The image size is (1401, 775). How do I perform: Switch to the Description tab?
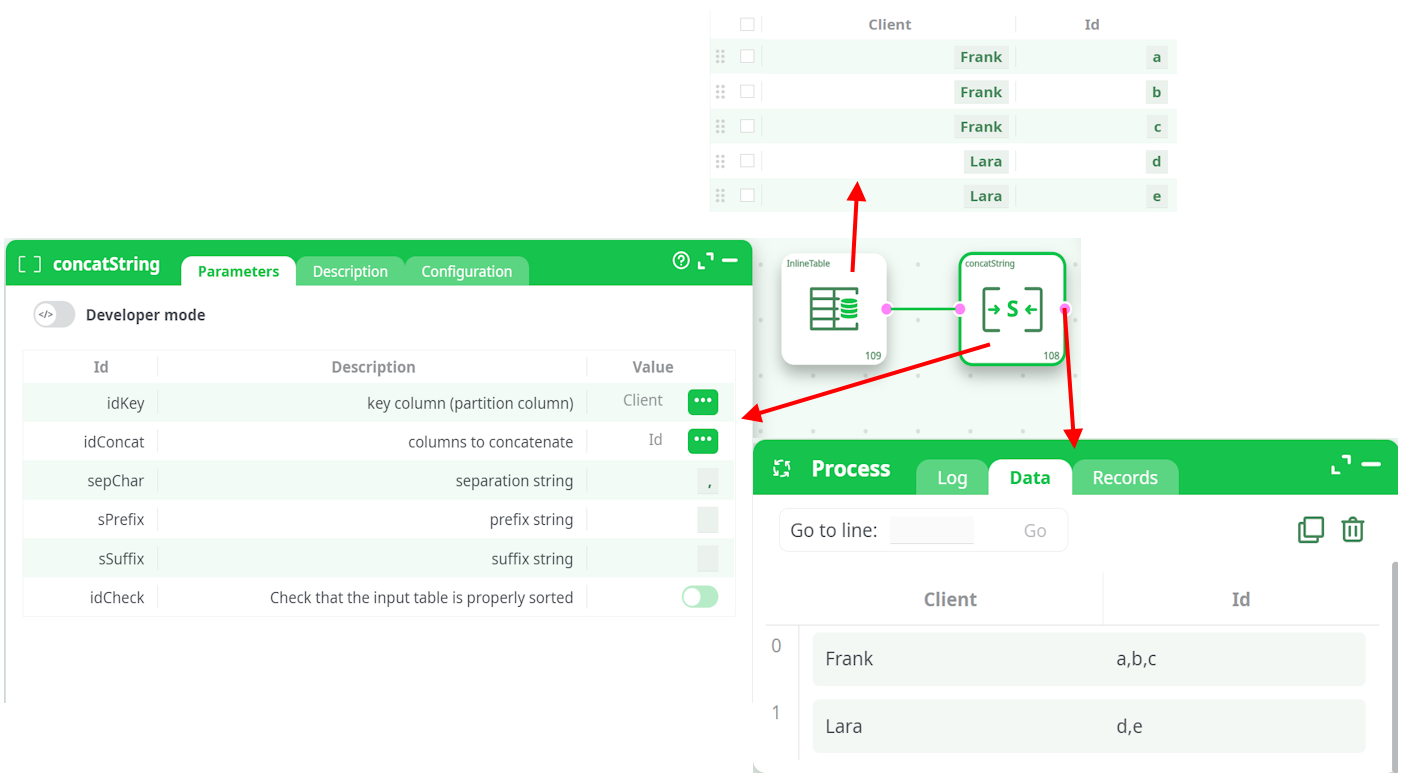pyautogui.click(x=350, y=272)
